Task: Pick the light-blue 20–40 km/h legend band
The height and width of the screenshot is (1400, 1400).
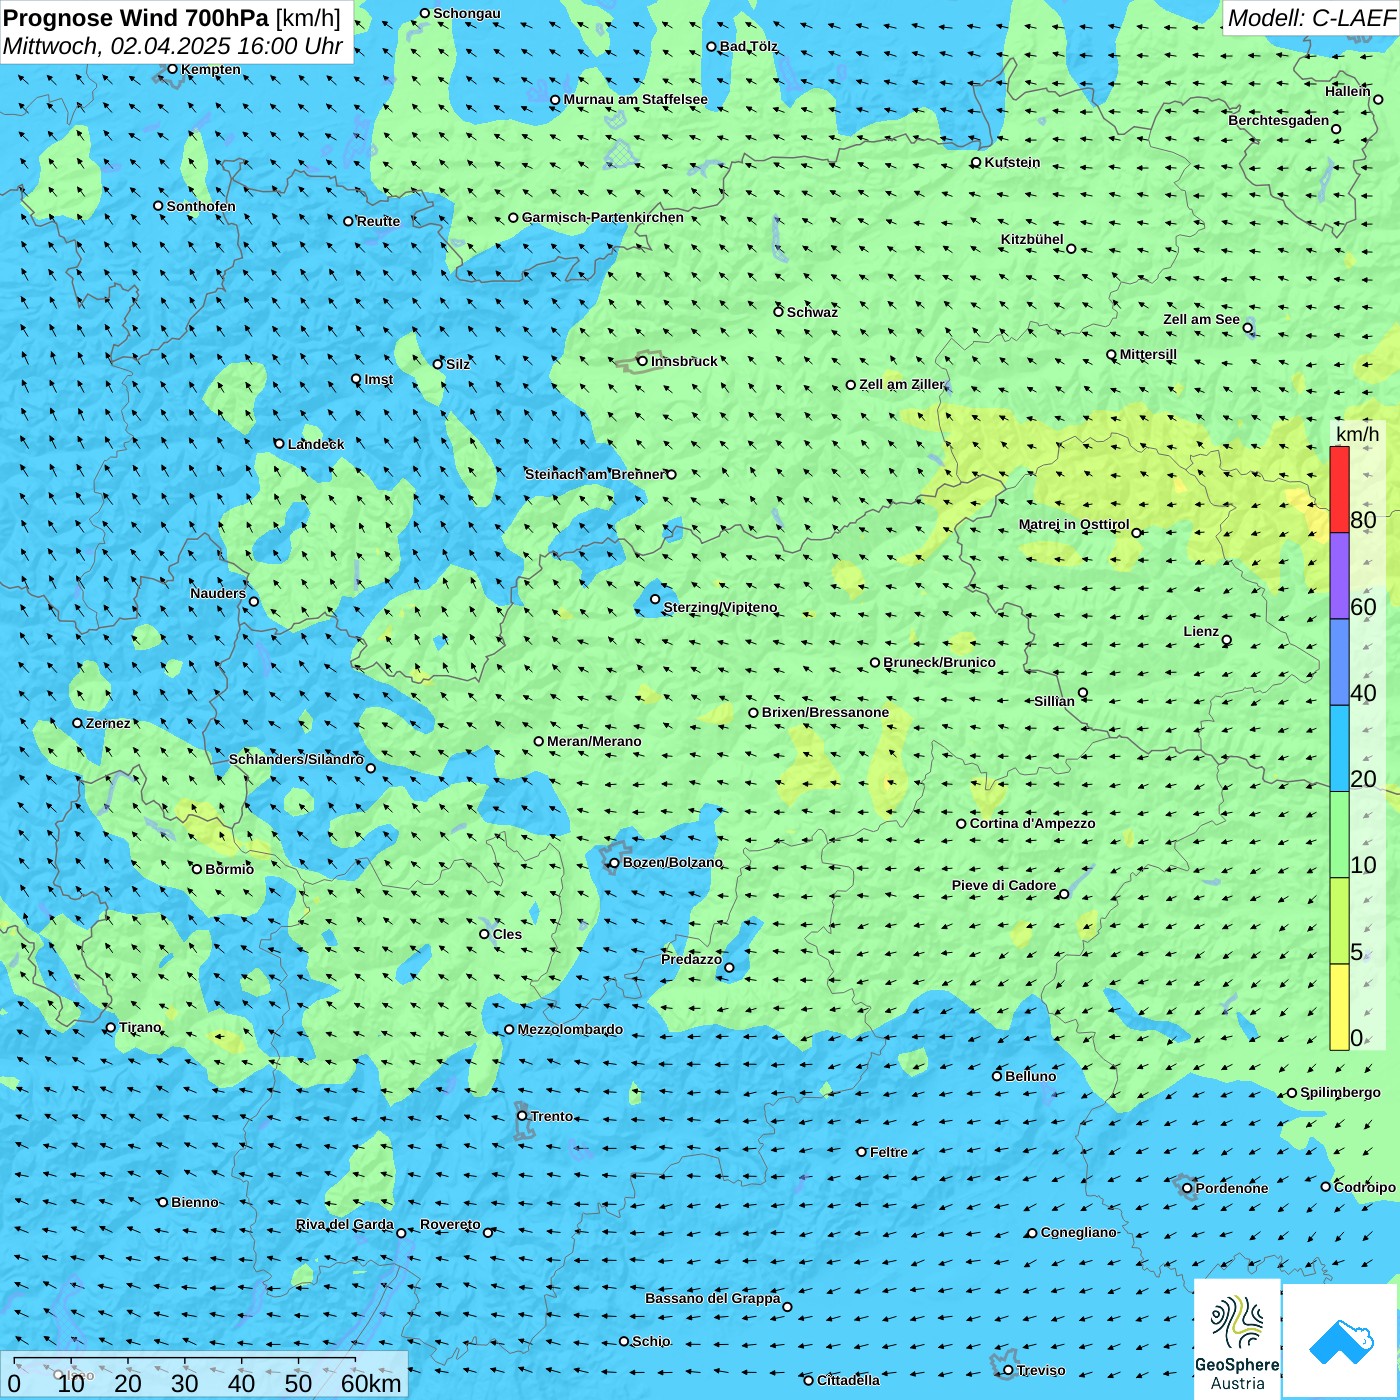Action: 1339,749
